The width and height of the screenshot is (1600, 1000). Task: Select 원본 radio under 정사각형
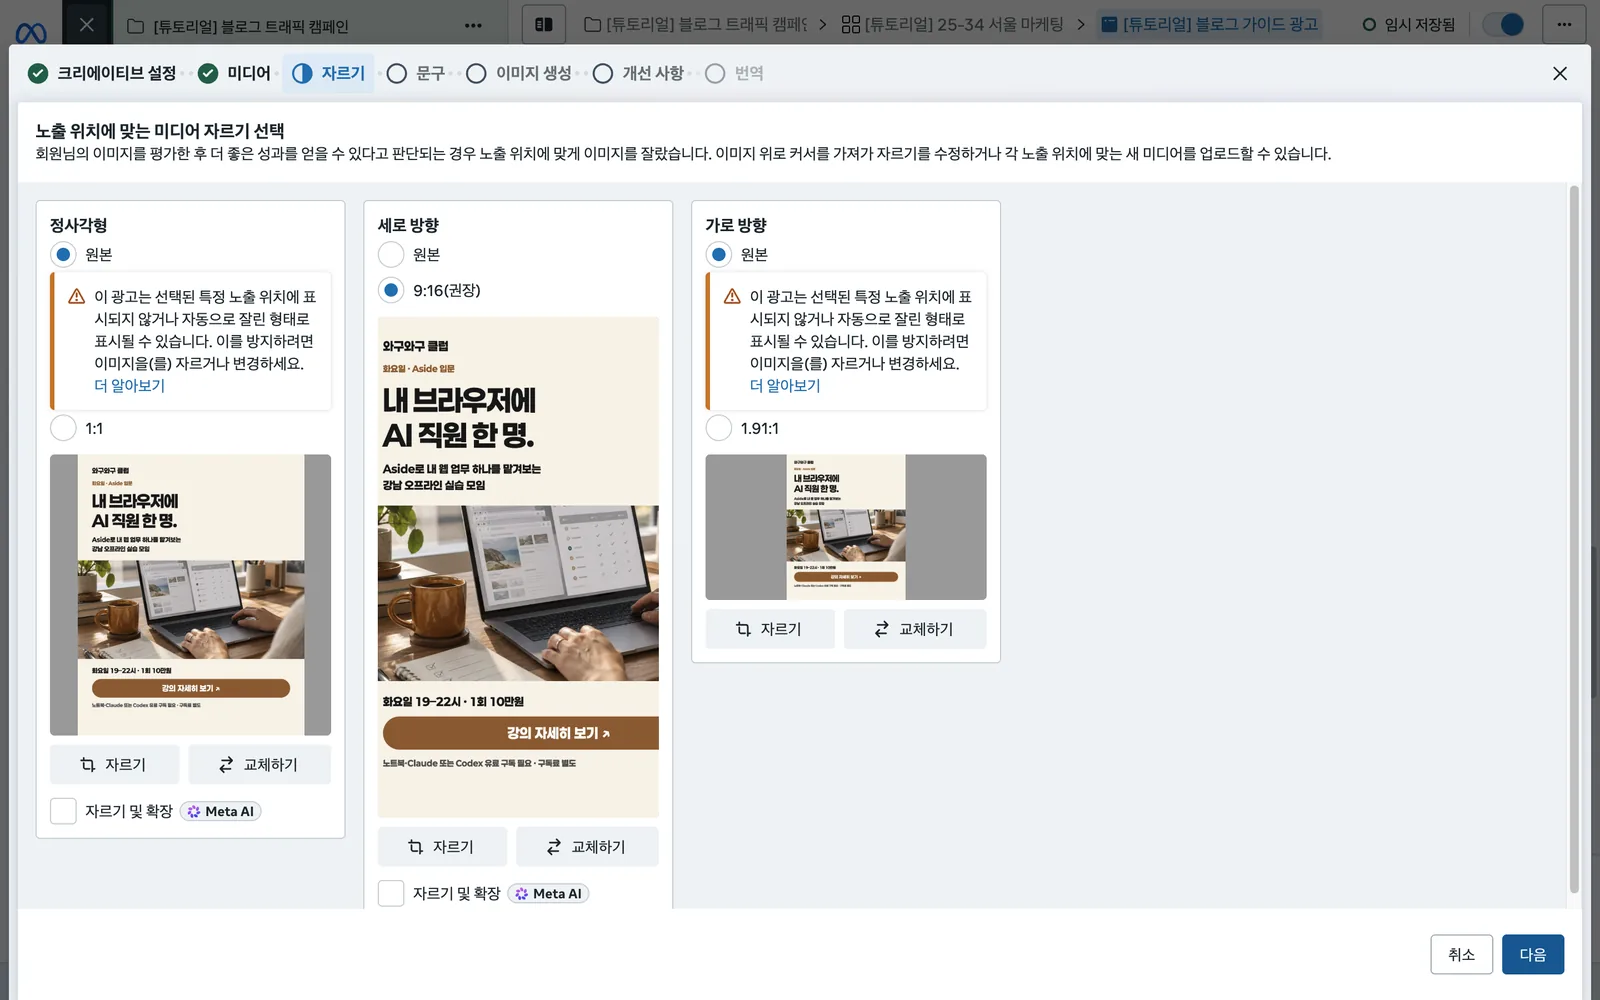pos(63,254)
